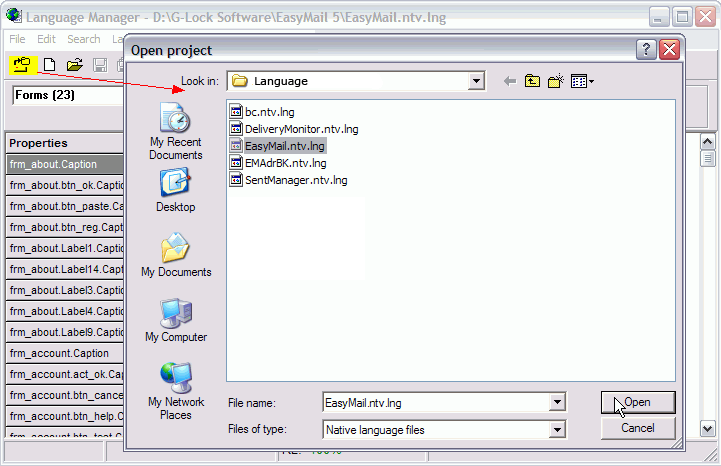Click the open folder toolbar icon

coord(74,65)
